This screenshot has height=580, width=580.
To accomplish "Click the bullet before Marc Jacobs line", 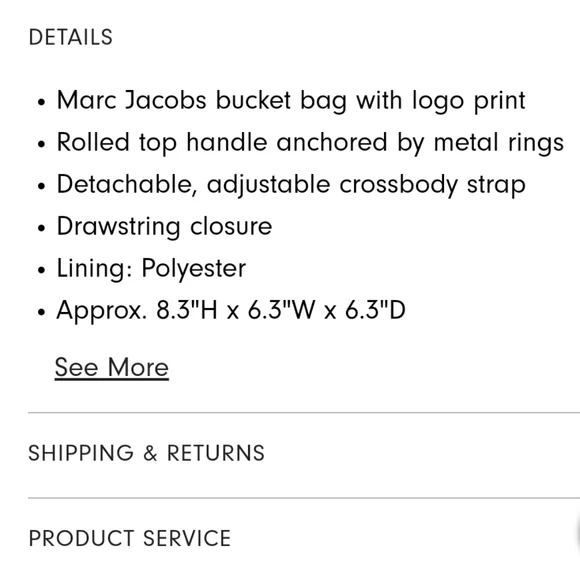I will pos(41,102).
